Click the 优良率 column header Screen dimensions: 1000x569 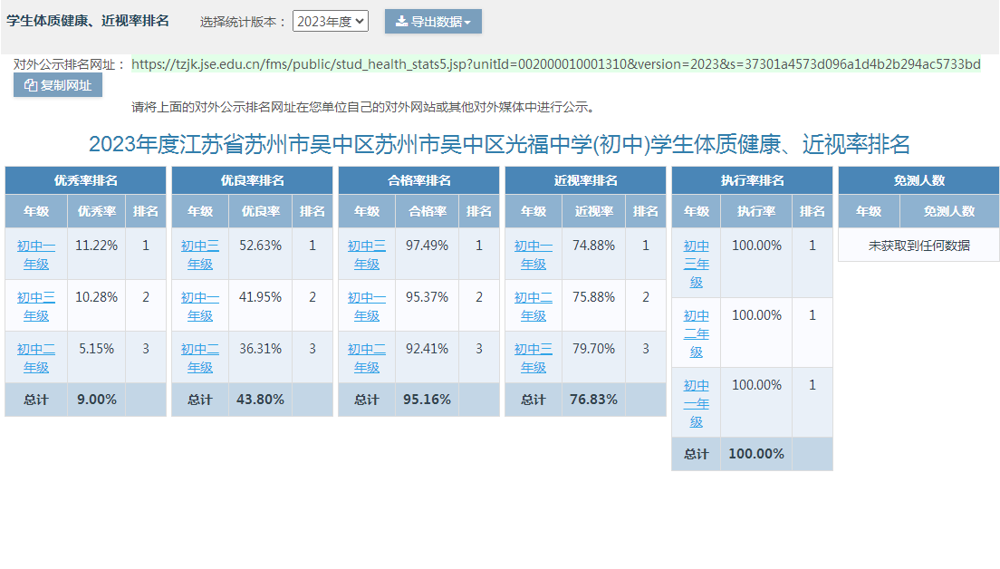pyautogui.click(x=260, y=211)
